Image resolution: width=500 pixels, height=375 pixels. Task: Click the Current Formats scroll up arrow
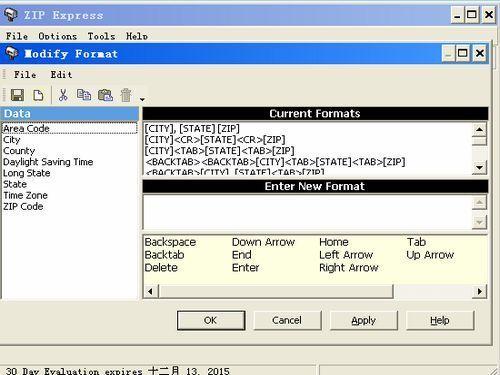[479, 129]
